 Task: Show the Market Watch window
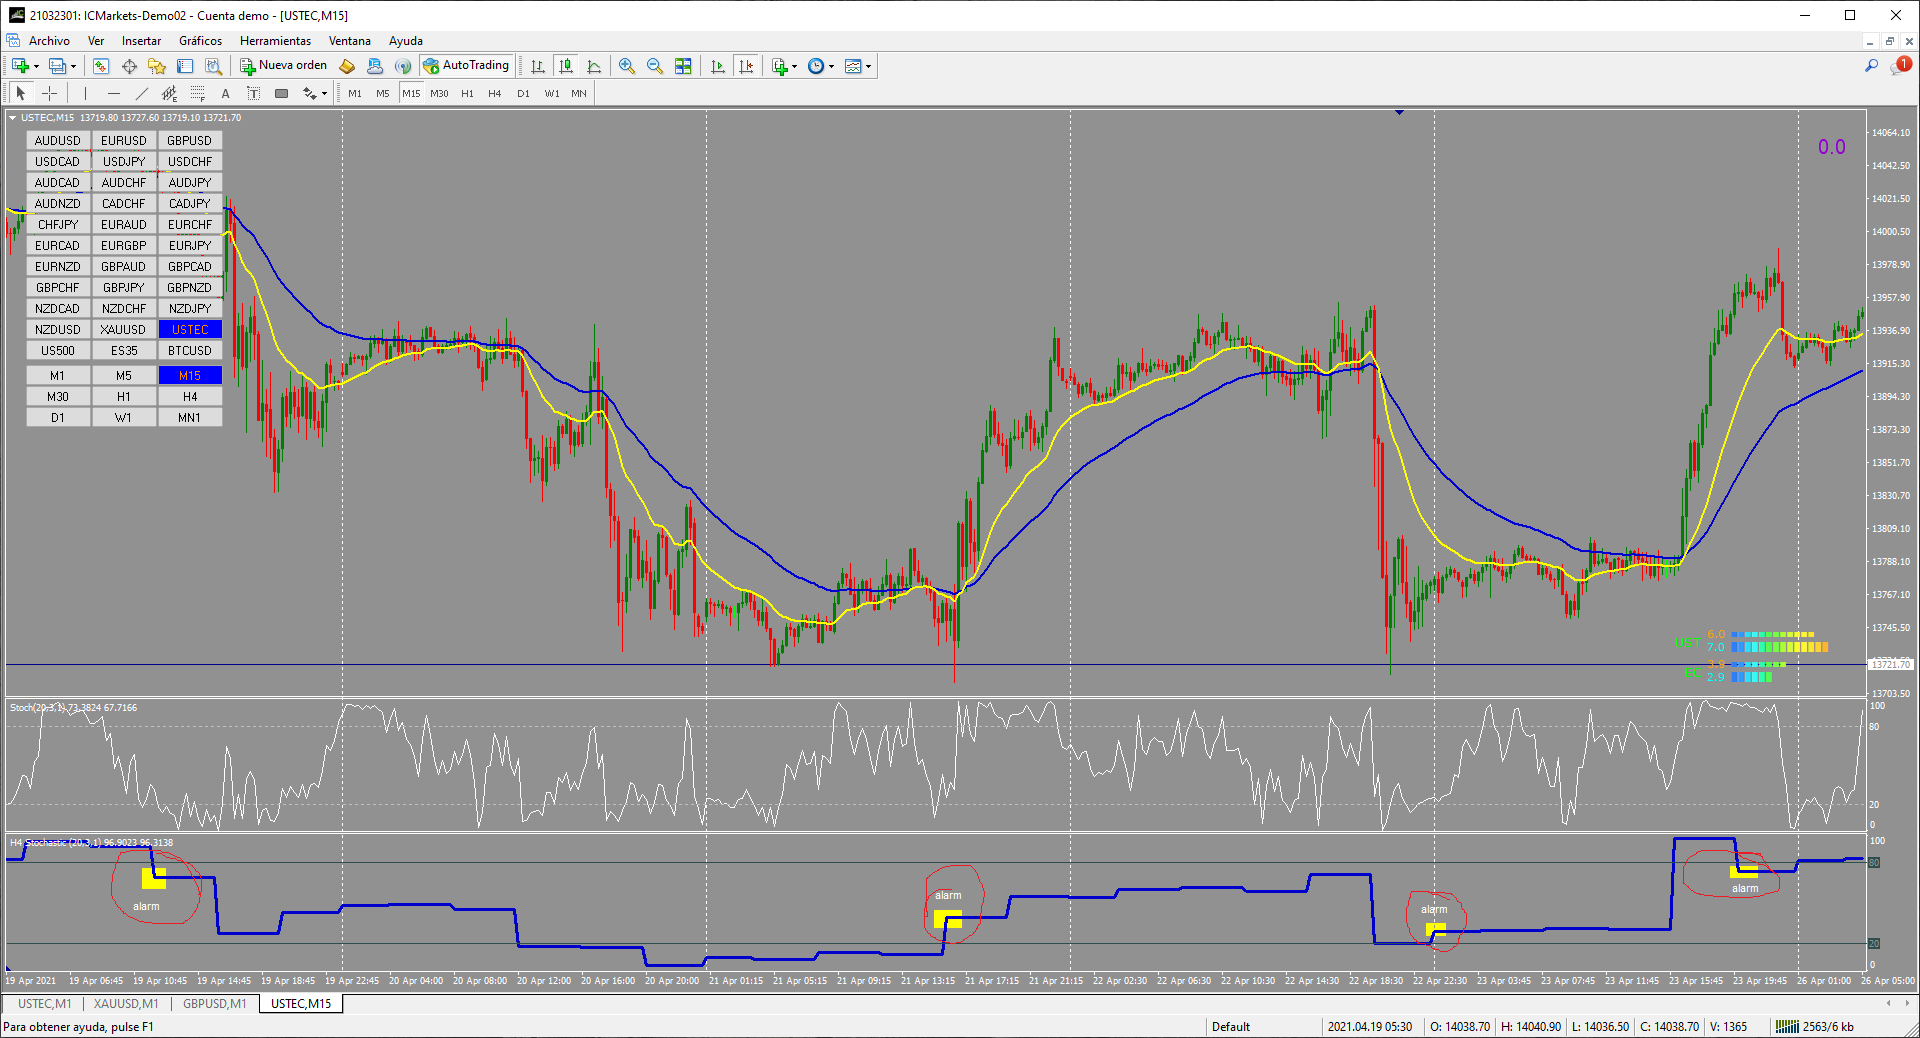pos(101,66)
